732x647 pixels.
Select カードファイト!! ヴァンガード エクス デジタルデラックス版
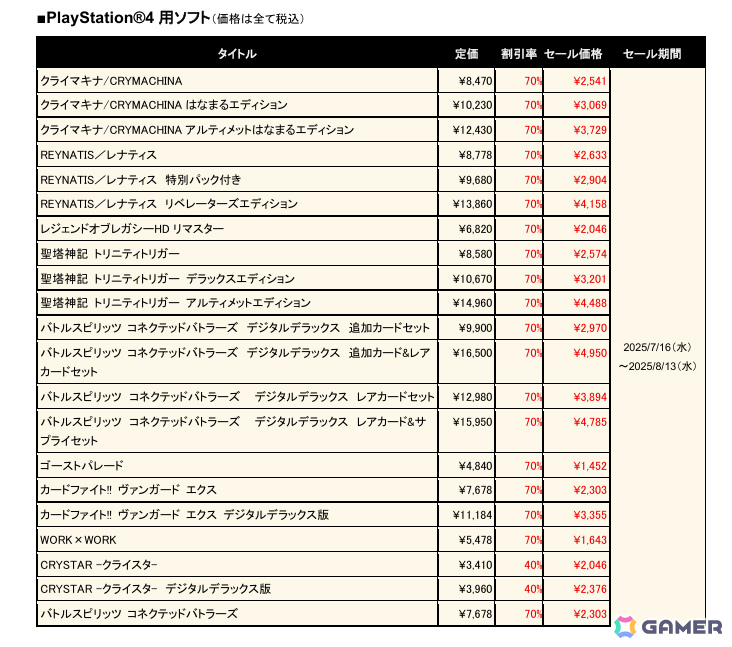click(184, 514)
